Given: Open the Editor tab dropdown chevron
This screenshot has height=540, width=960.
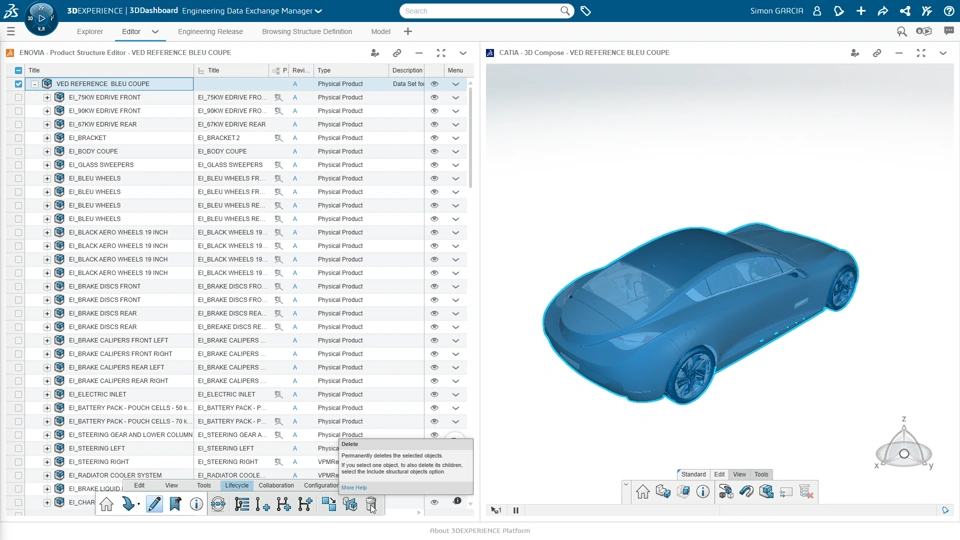Looking at the screenshot, I should pos(155,31).
